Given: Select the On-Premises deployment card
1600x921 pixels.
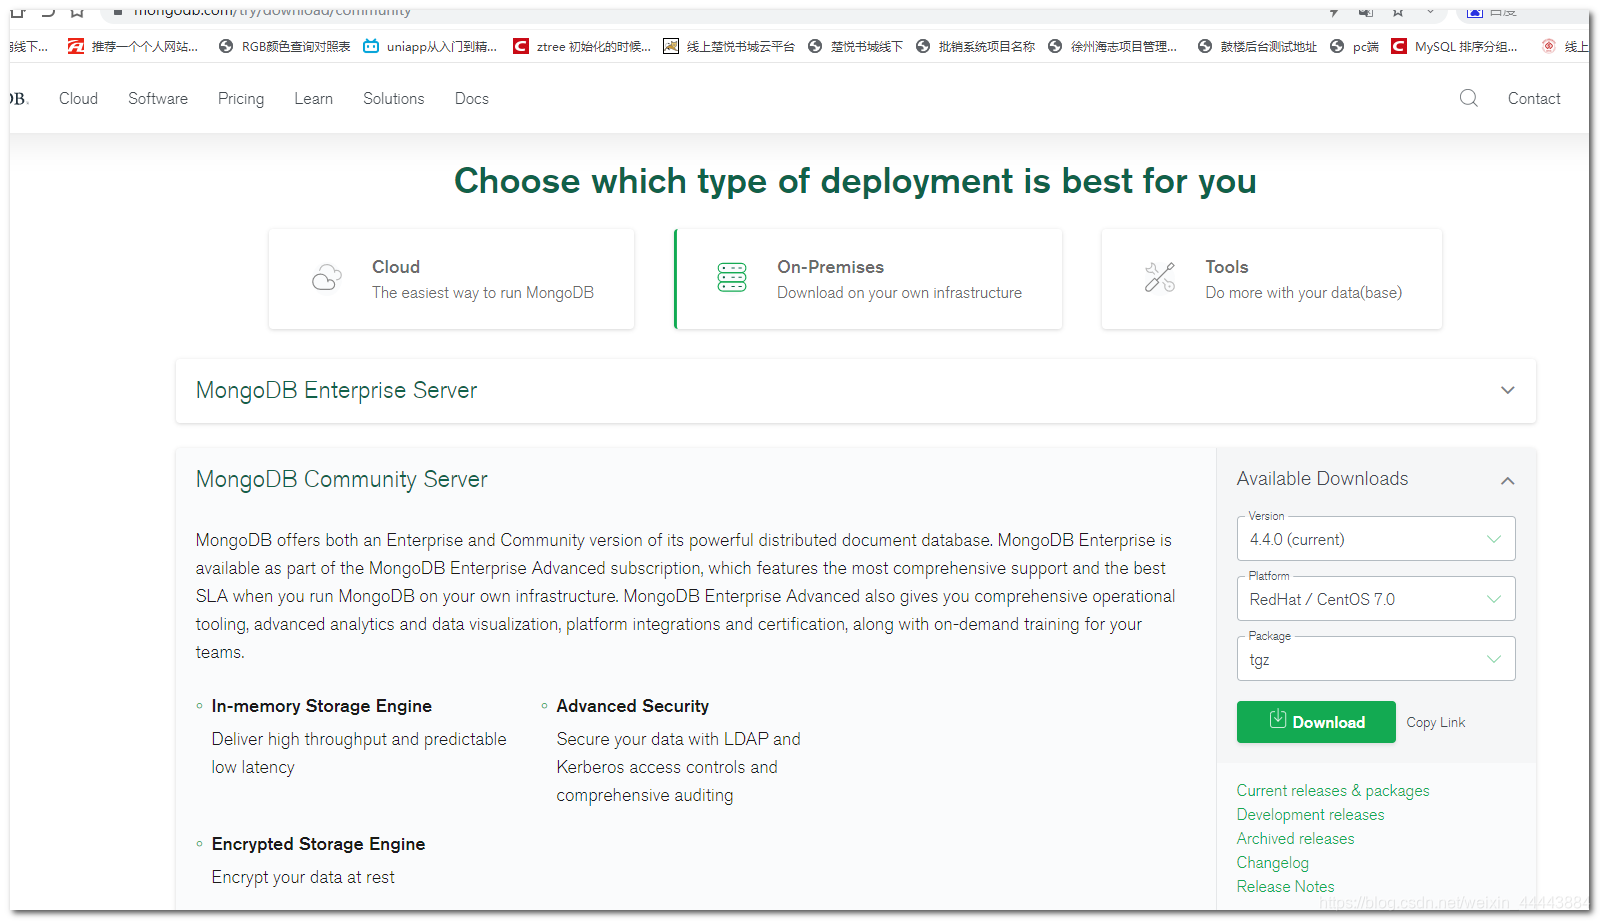Looking at the screenshot, I should pyautogui.click(x=868, y=279).
